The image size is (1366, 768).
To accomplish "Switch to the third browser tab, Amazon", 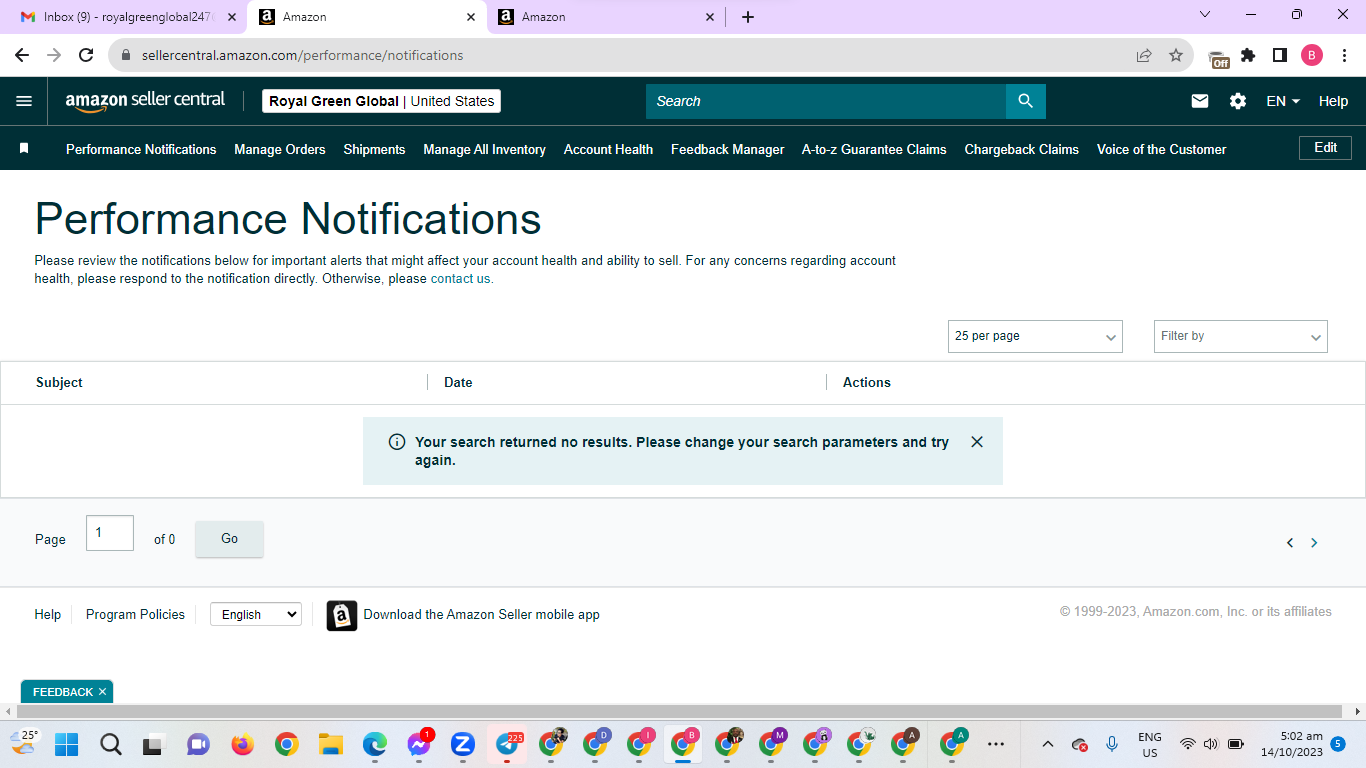I will [607, 17].
